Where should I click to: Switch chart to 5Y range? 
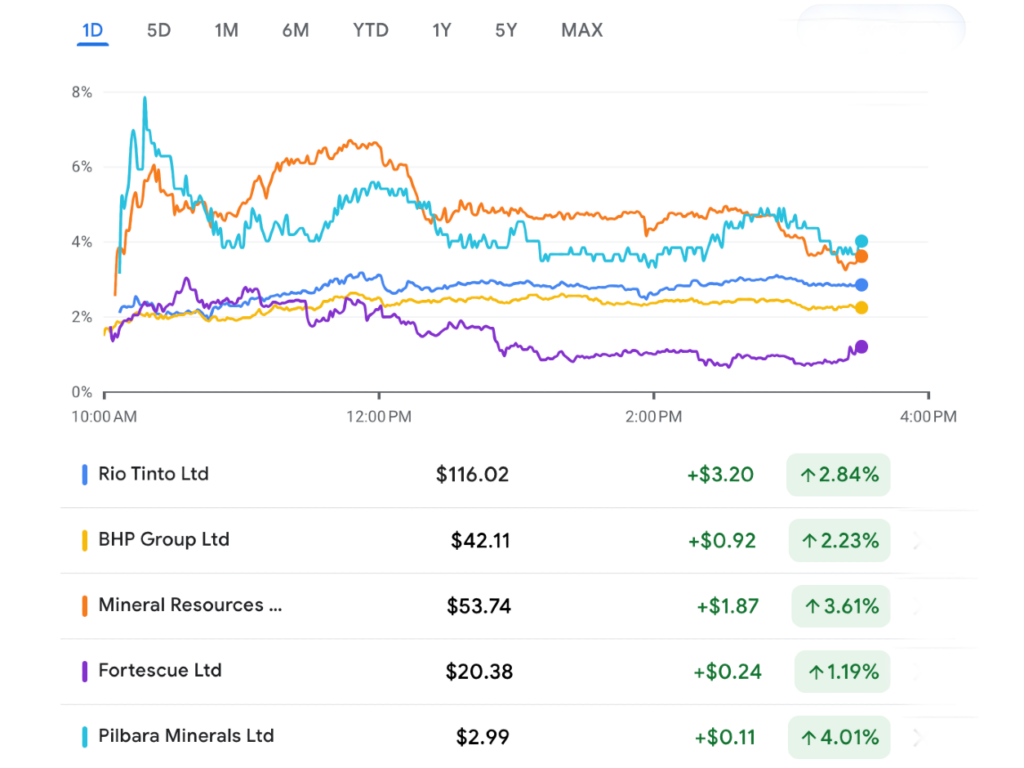click(505, 30)
